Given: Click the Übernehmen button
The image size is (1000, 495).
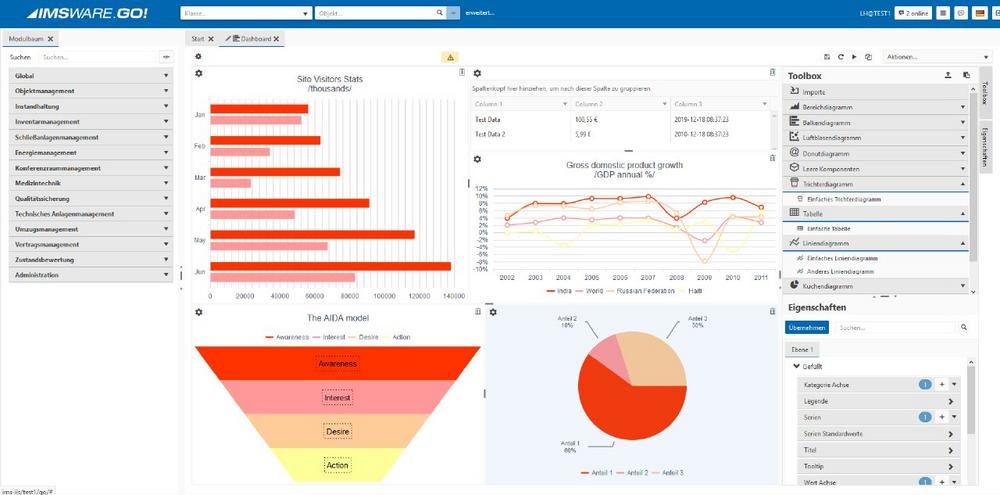Looking at the screenshot, I should 807,327.
